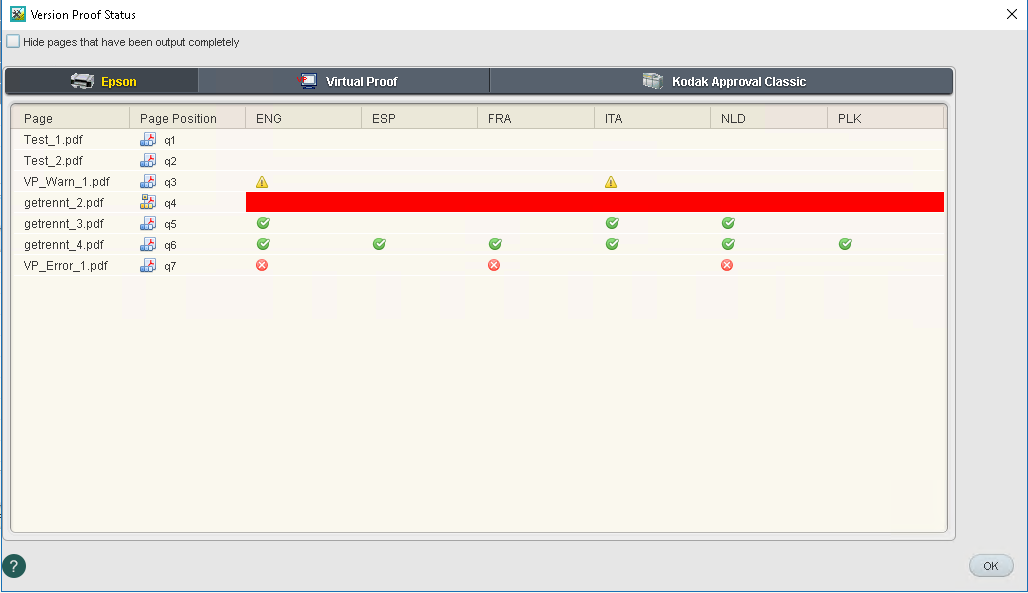1028x593 pixels.
Task: Click green check for getrennt_4.pdf under ESP
Action: tap(379, 244)
